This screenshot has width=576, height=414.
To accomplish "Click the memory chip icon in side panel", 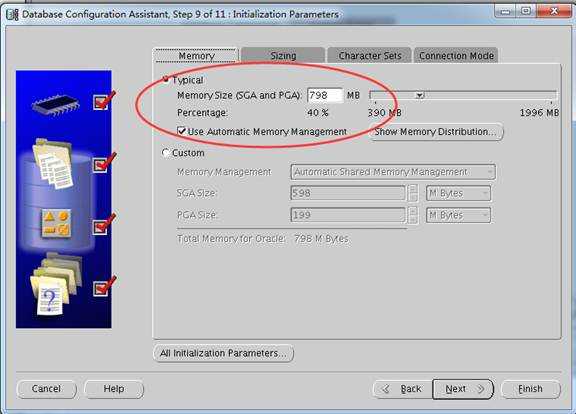I will pos(56,105).
